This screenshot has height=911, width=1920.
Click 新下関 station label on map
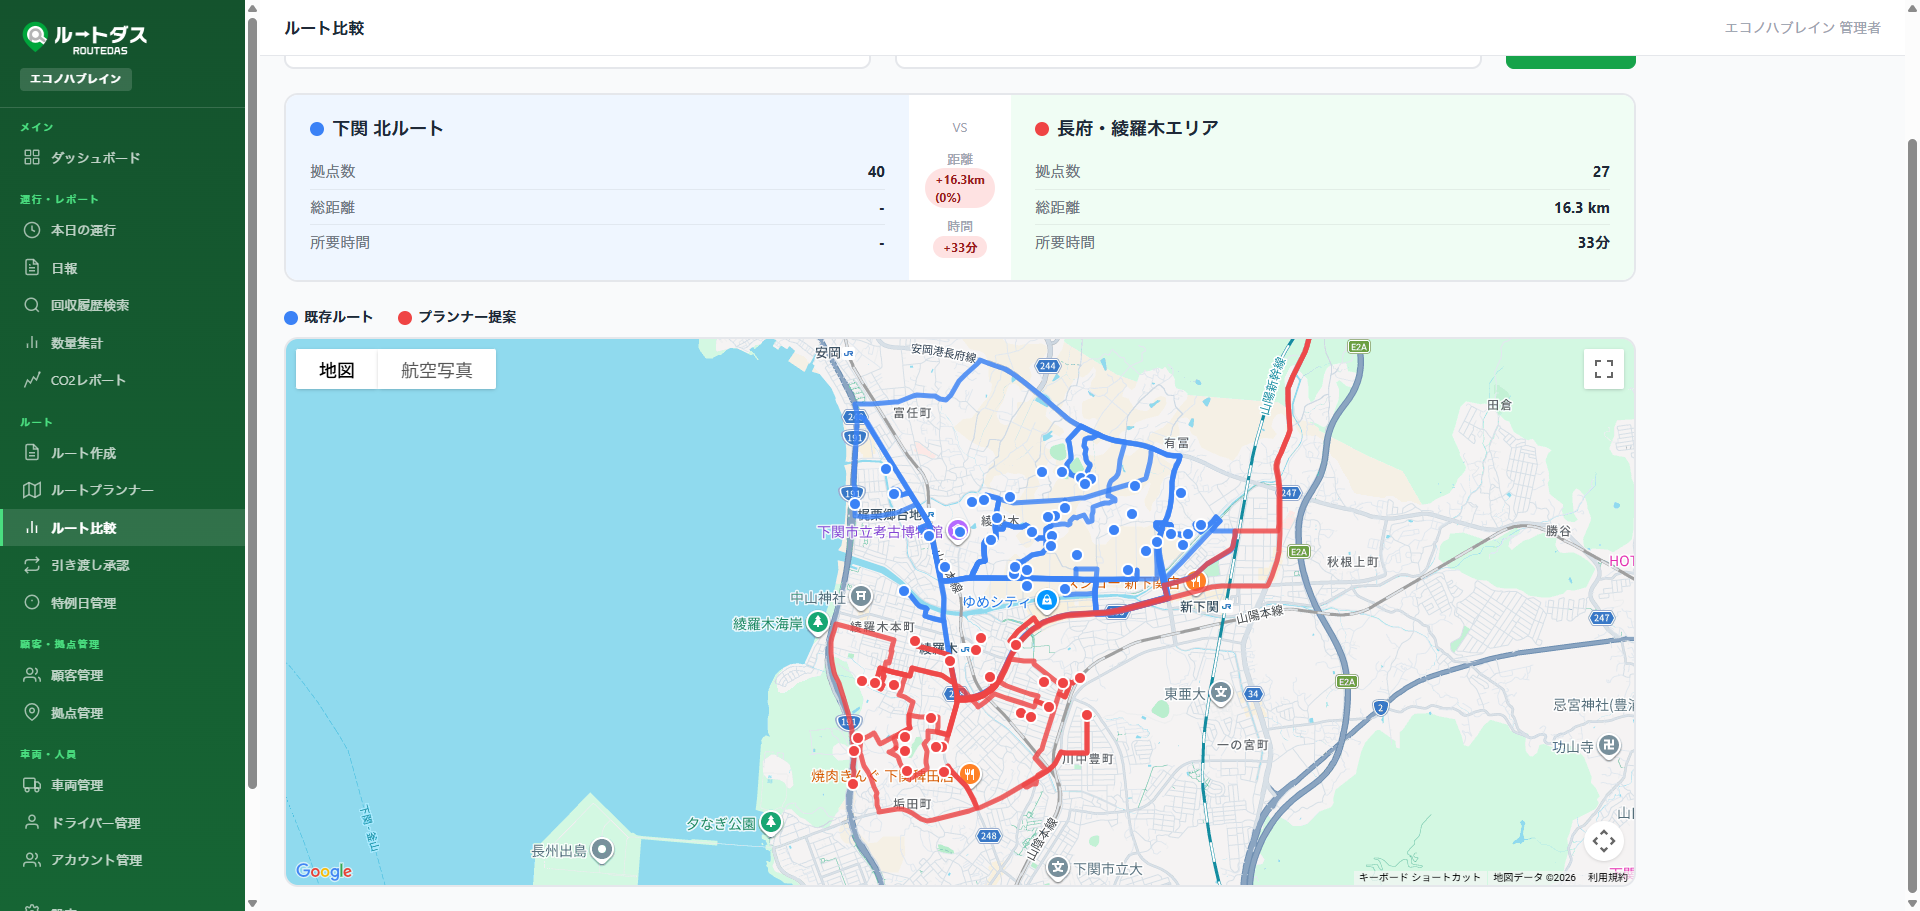click(1199, 607)
